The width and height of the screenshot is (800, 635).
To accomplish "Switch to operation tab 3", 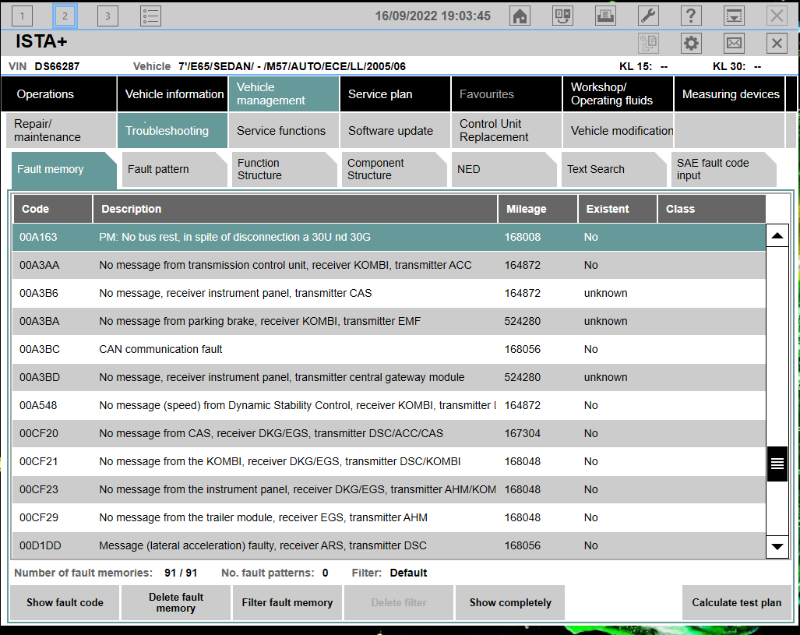I will click(108, 16).
